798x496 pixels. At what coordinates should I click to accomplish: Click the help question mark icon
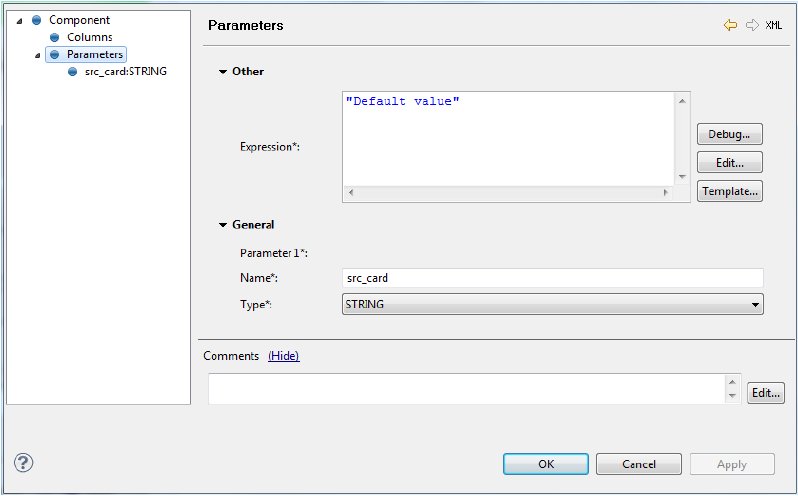23,463
